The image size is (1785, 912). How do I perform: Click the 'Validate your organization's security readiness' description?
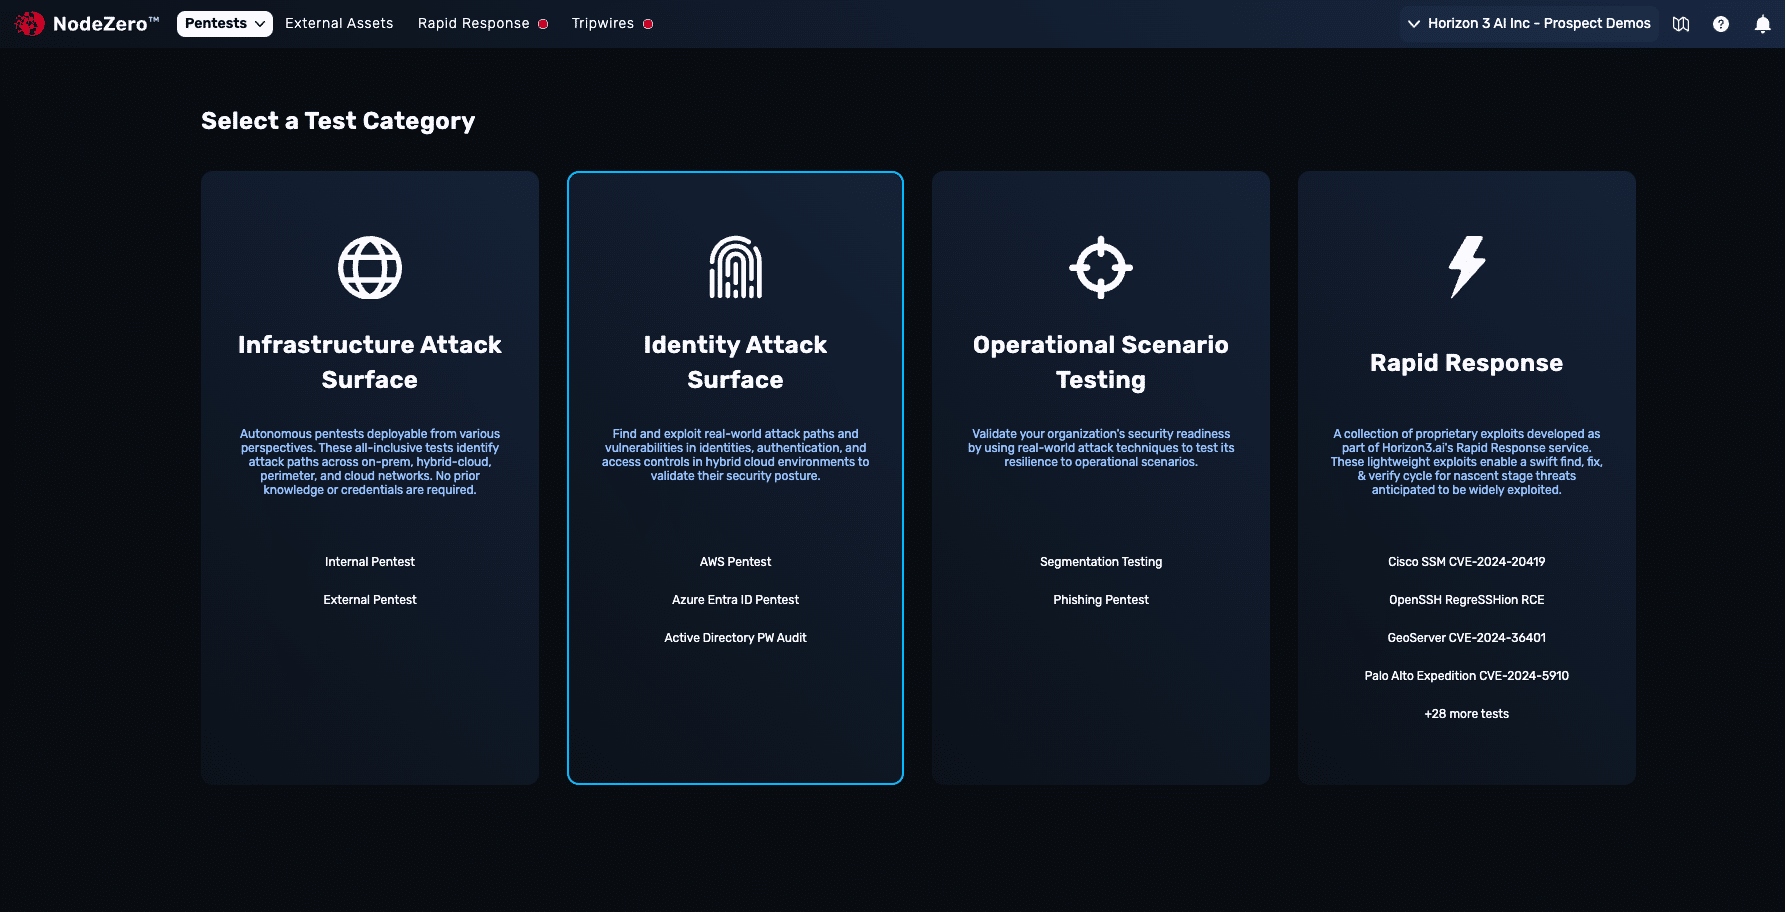click(x=1101, y=448)
